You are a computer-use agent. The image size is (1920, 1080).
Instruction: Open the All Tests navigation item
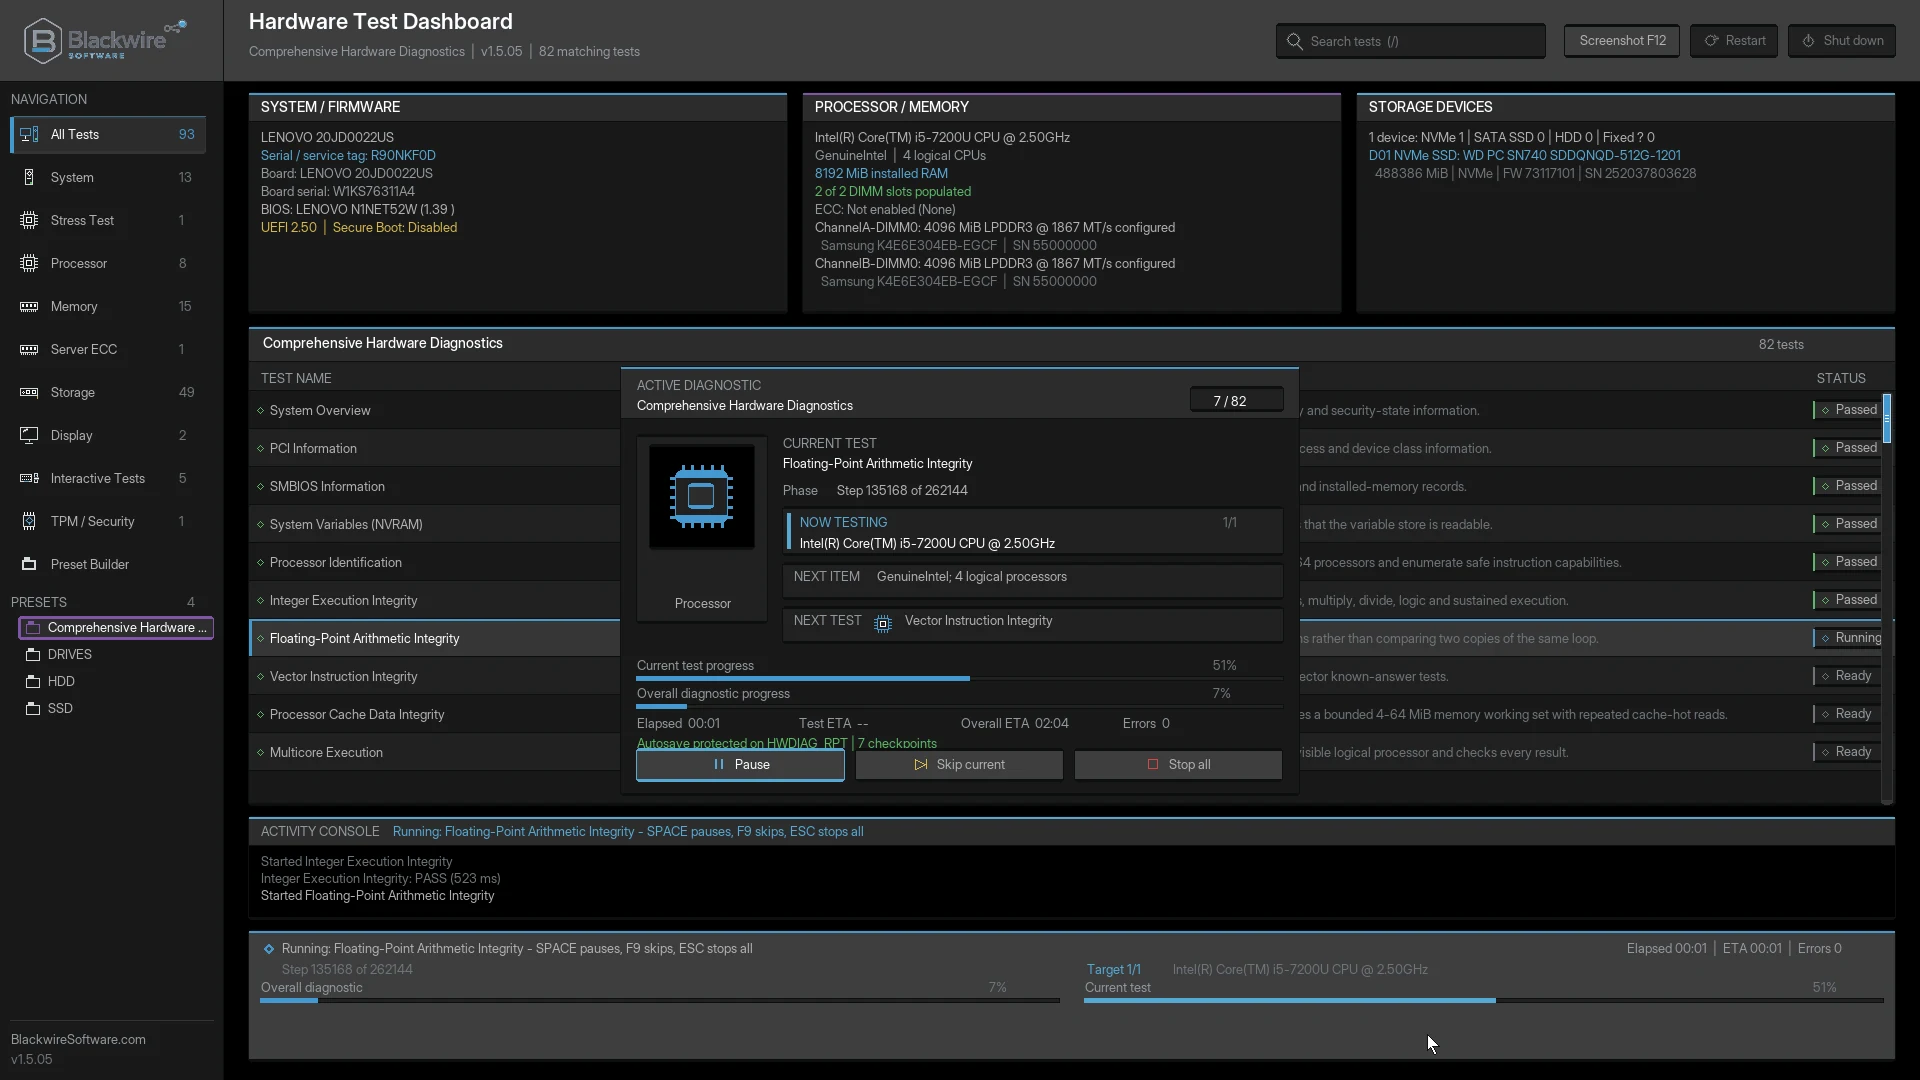click(x=108, y=135)
